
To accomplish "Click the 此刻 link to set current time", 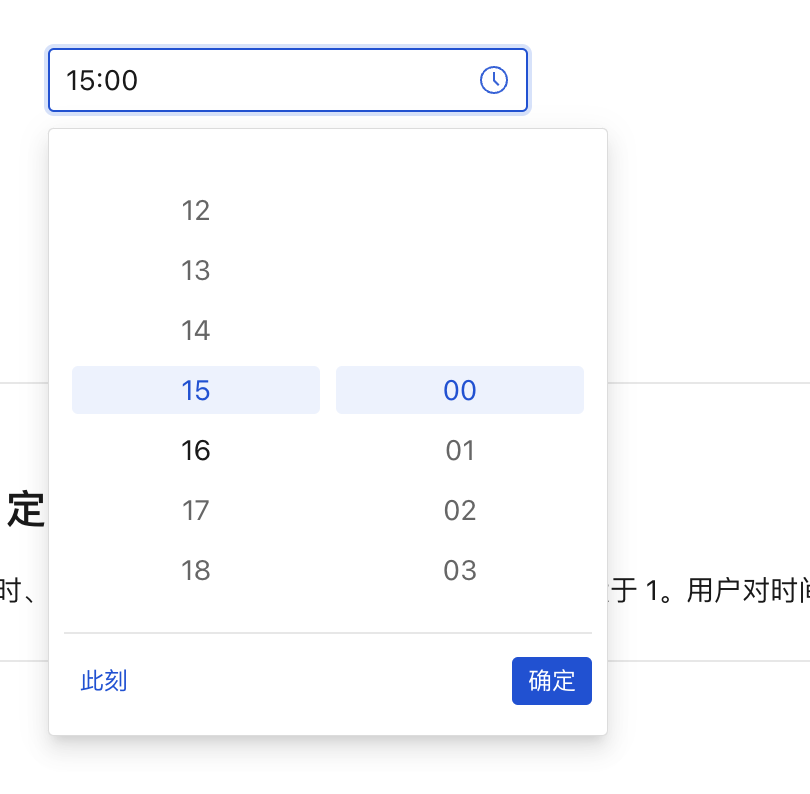I will point(103,681).
